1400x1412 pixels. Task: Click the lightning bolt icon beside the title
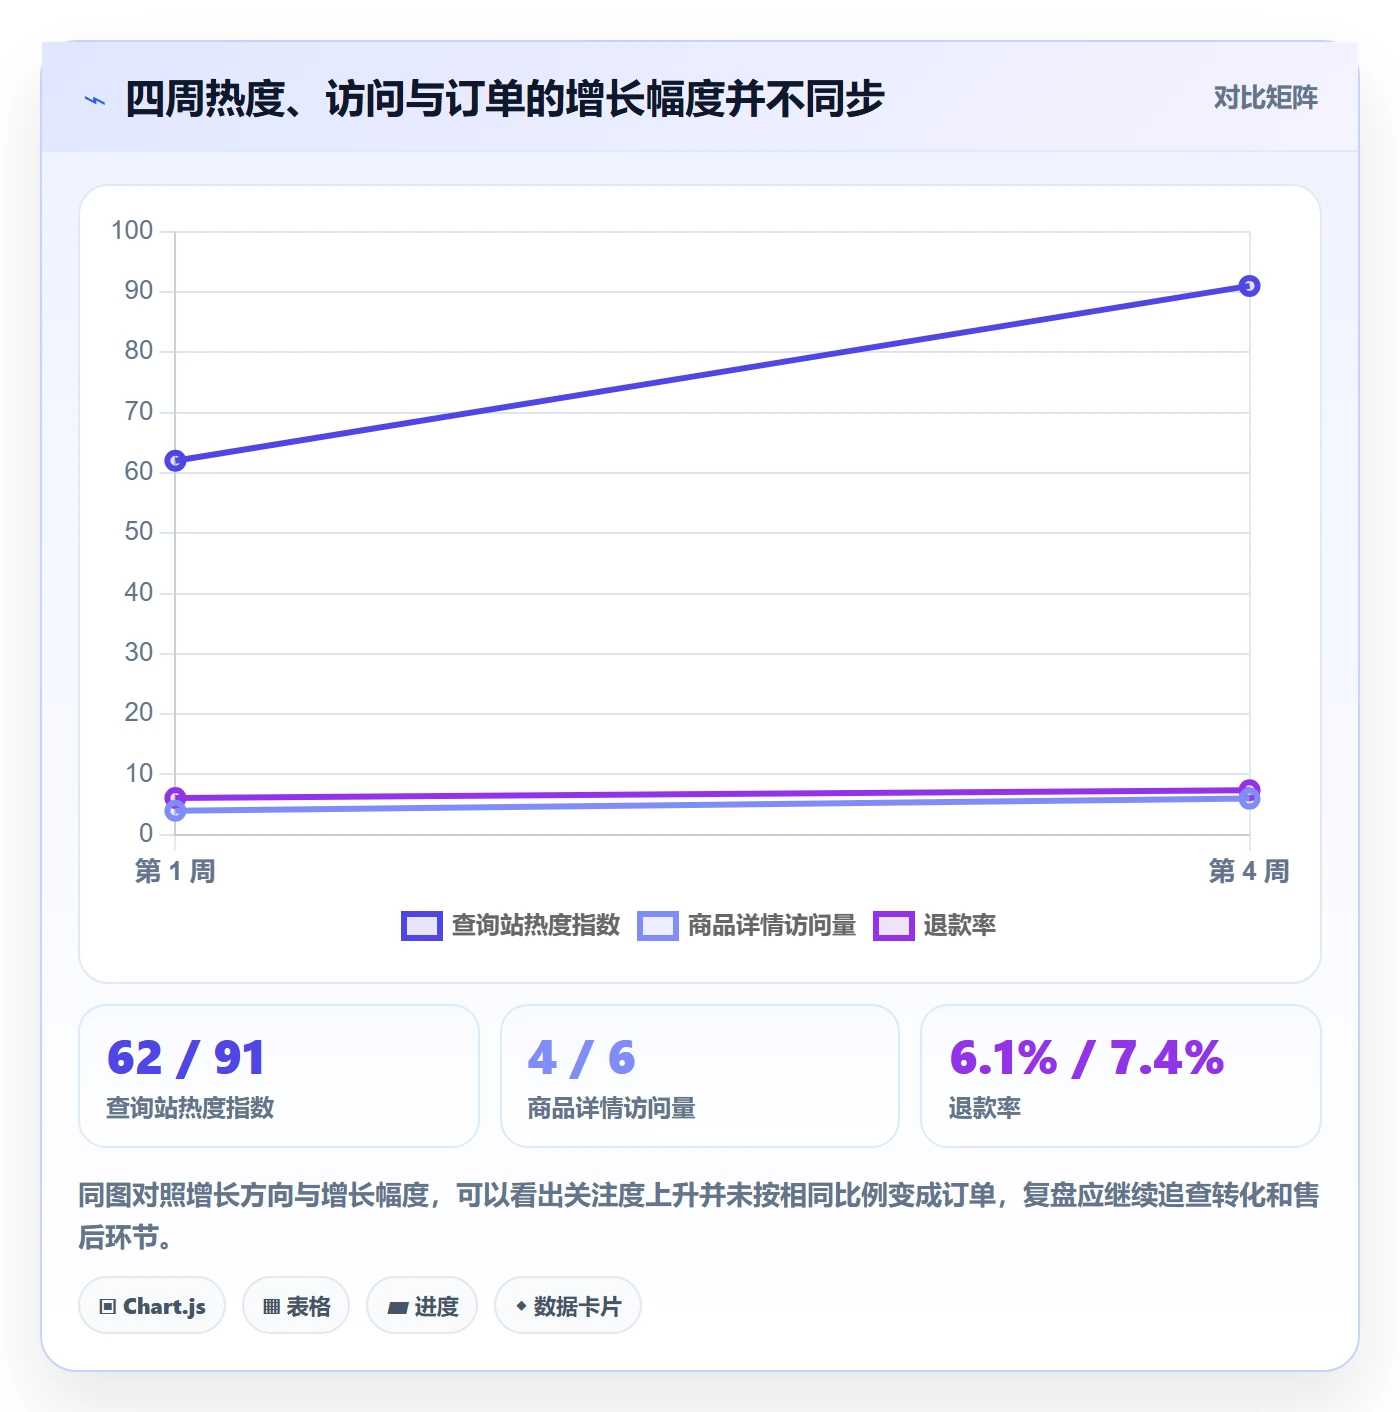95,100
